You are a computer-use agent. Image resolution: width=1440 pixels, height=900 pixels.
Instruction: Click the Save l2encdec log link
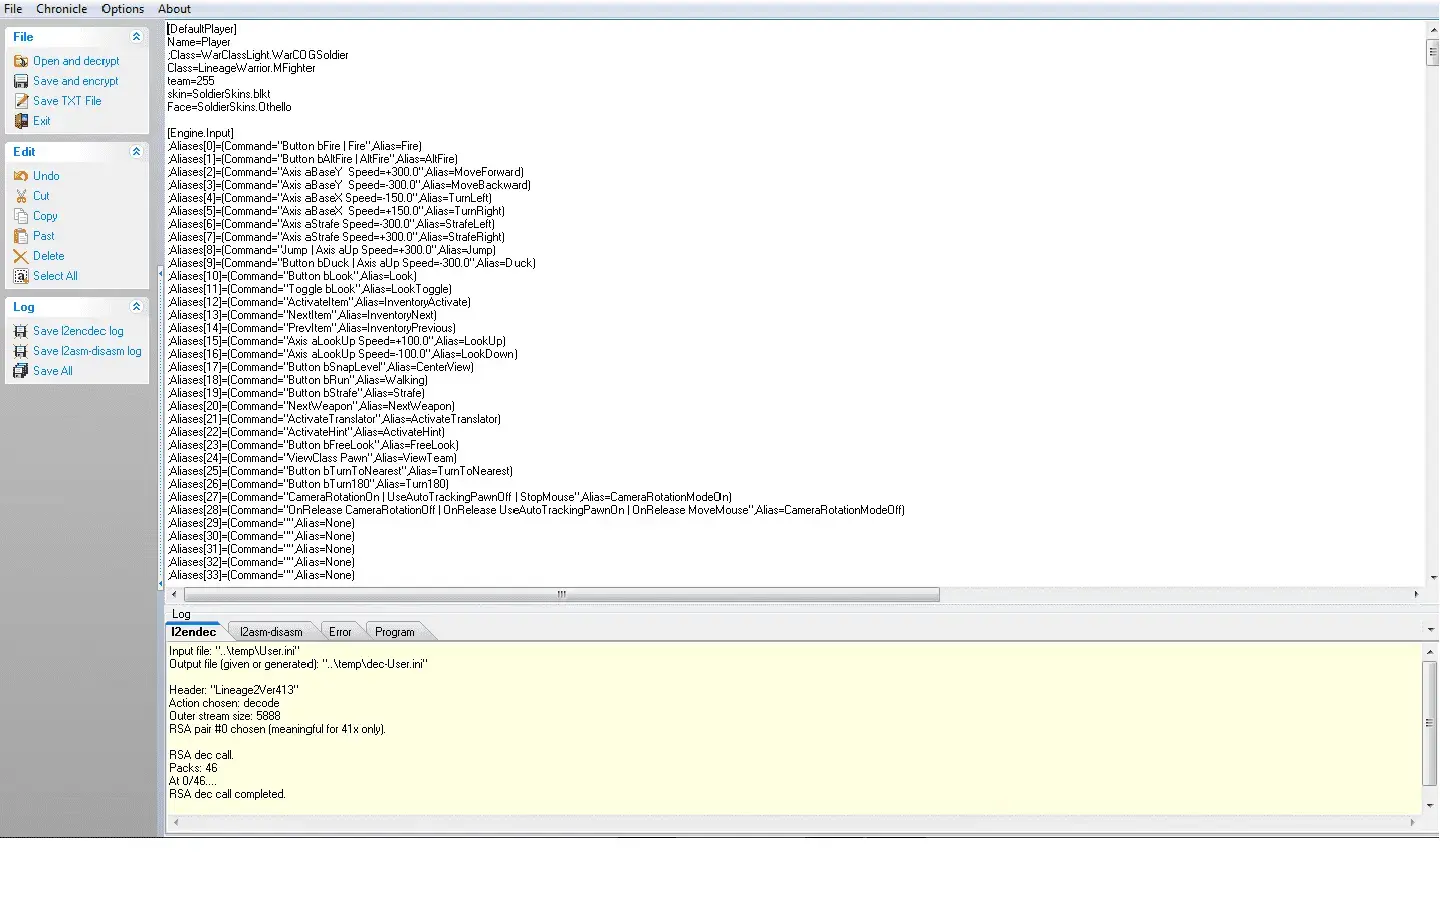click(x=78, y=331)
